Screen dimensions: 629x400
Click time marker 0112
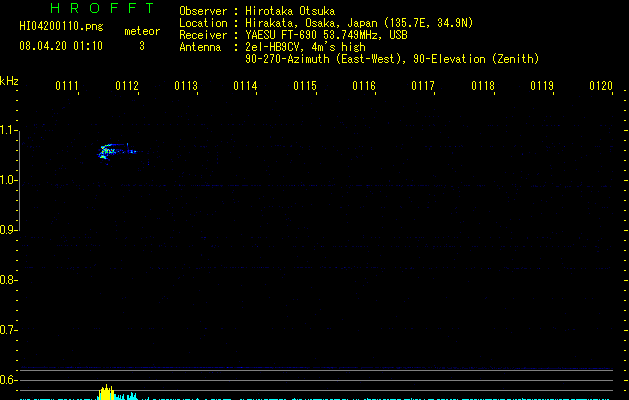(x=127, y=86)
